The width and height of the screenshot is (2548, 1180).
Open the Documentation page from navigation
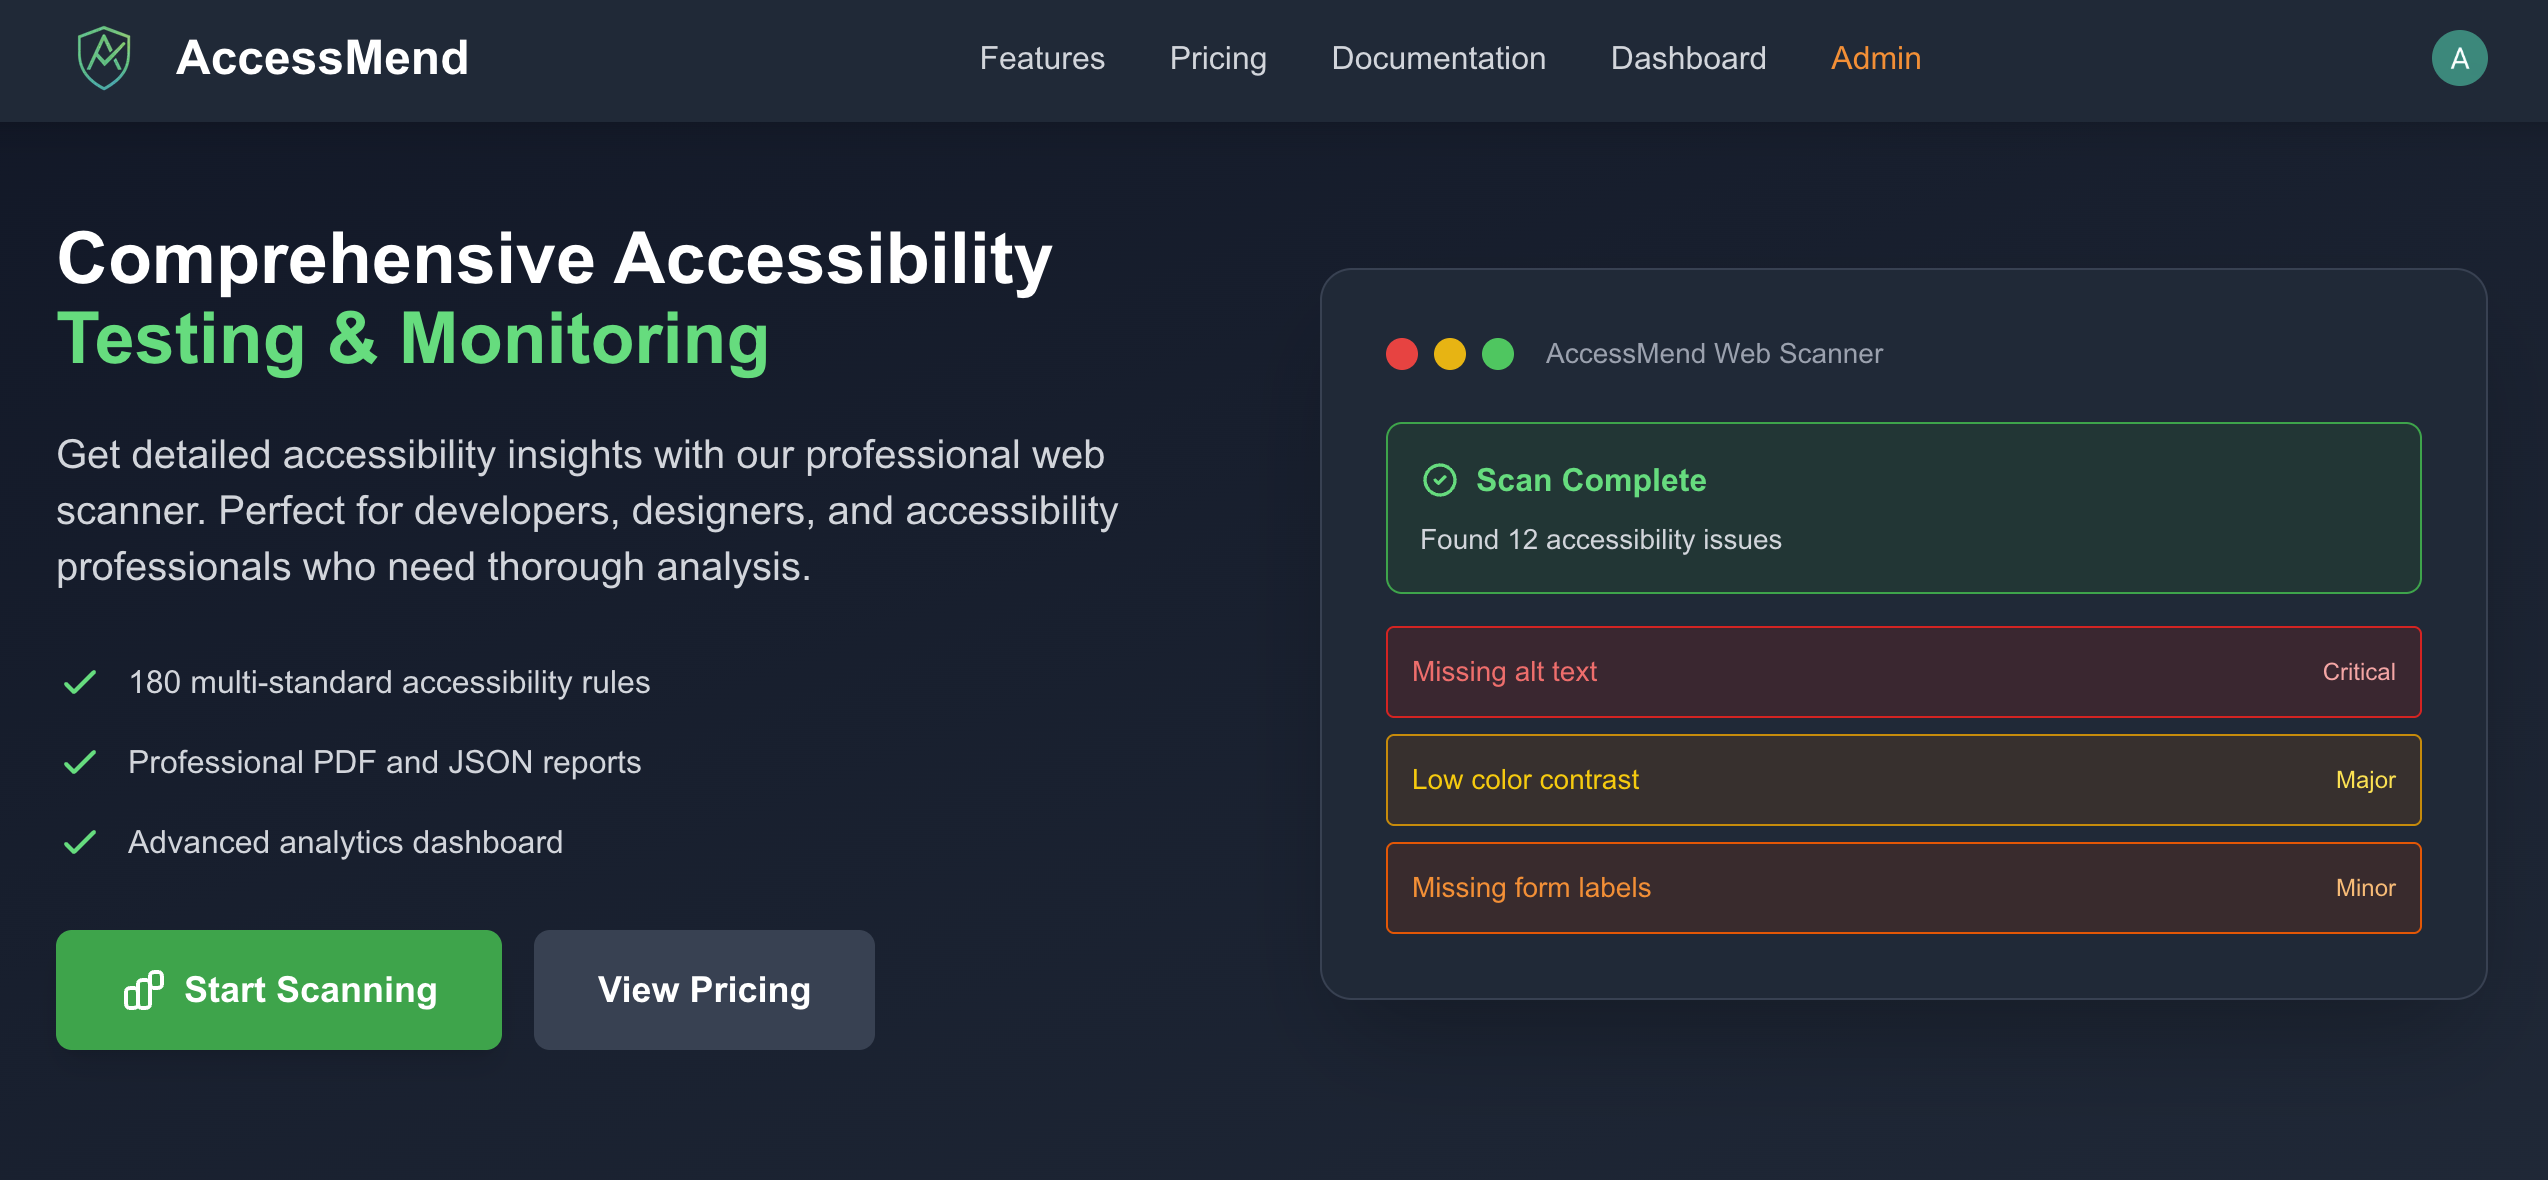pyautogui.click(x=1438, y=58)
